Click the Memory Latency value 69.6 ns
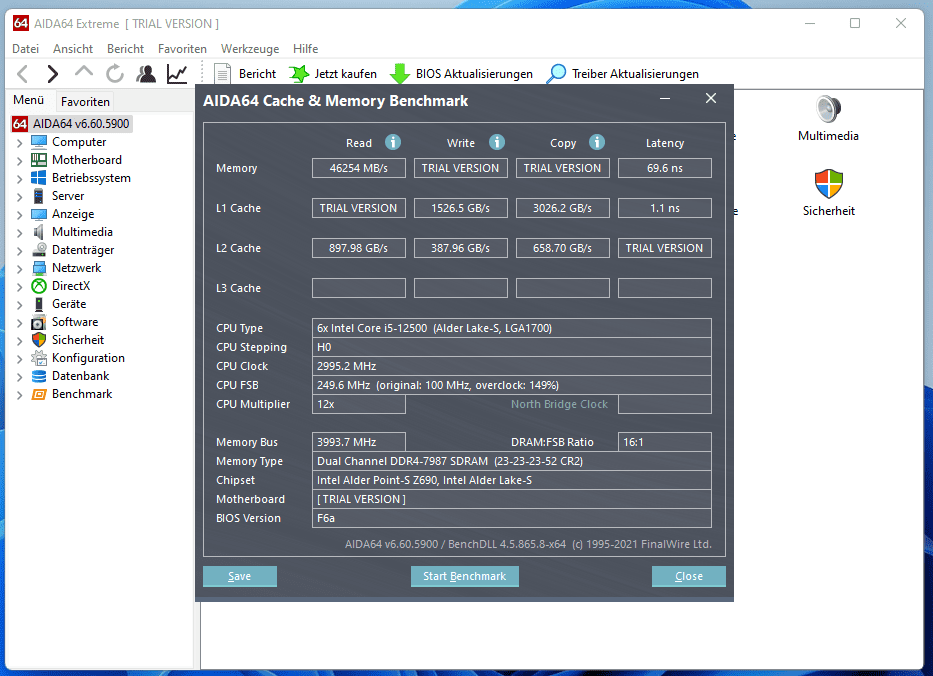 pos(665,168)
